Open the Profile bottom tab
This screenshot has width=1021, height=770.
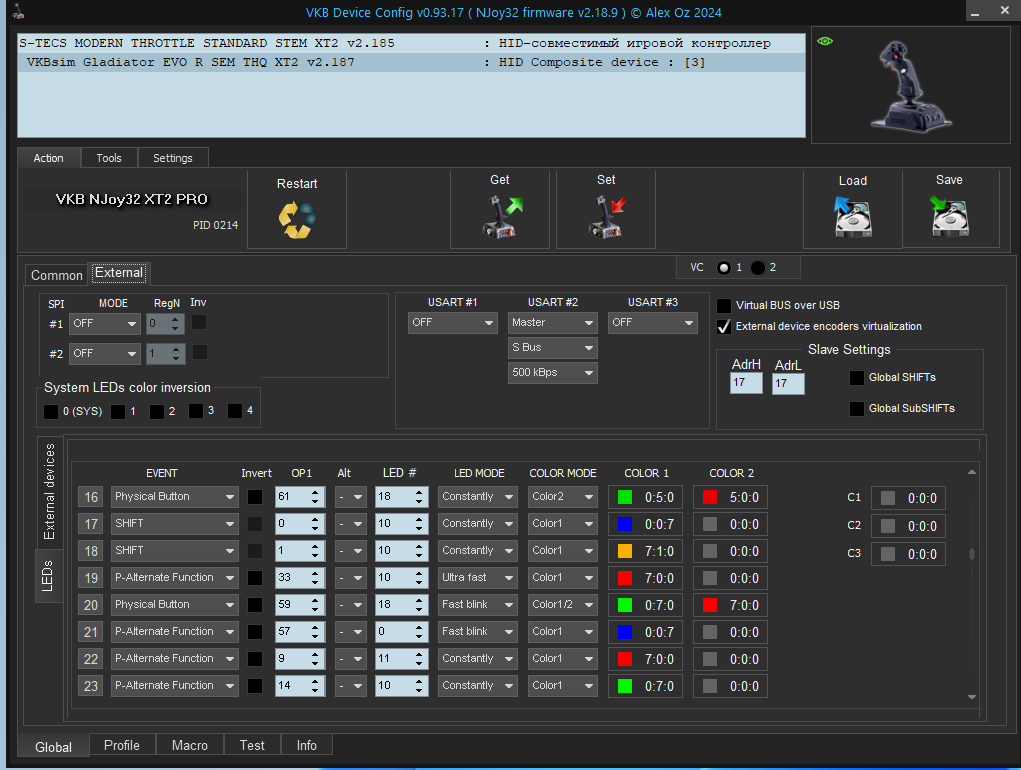pyautogui.click(x=122, y=745)
